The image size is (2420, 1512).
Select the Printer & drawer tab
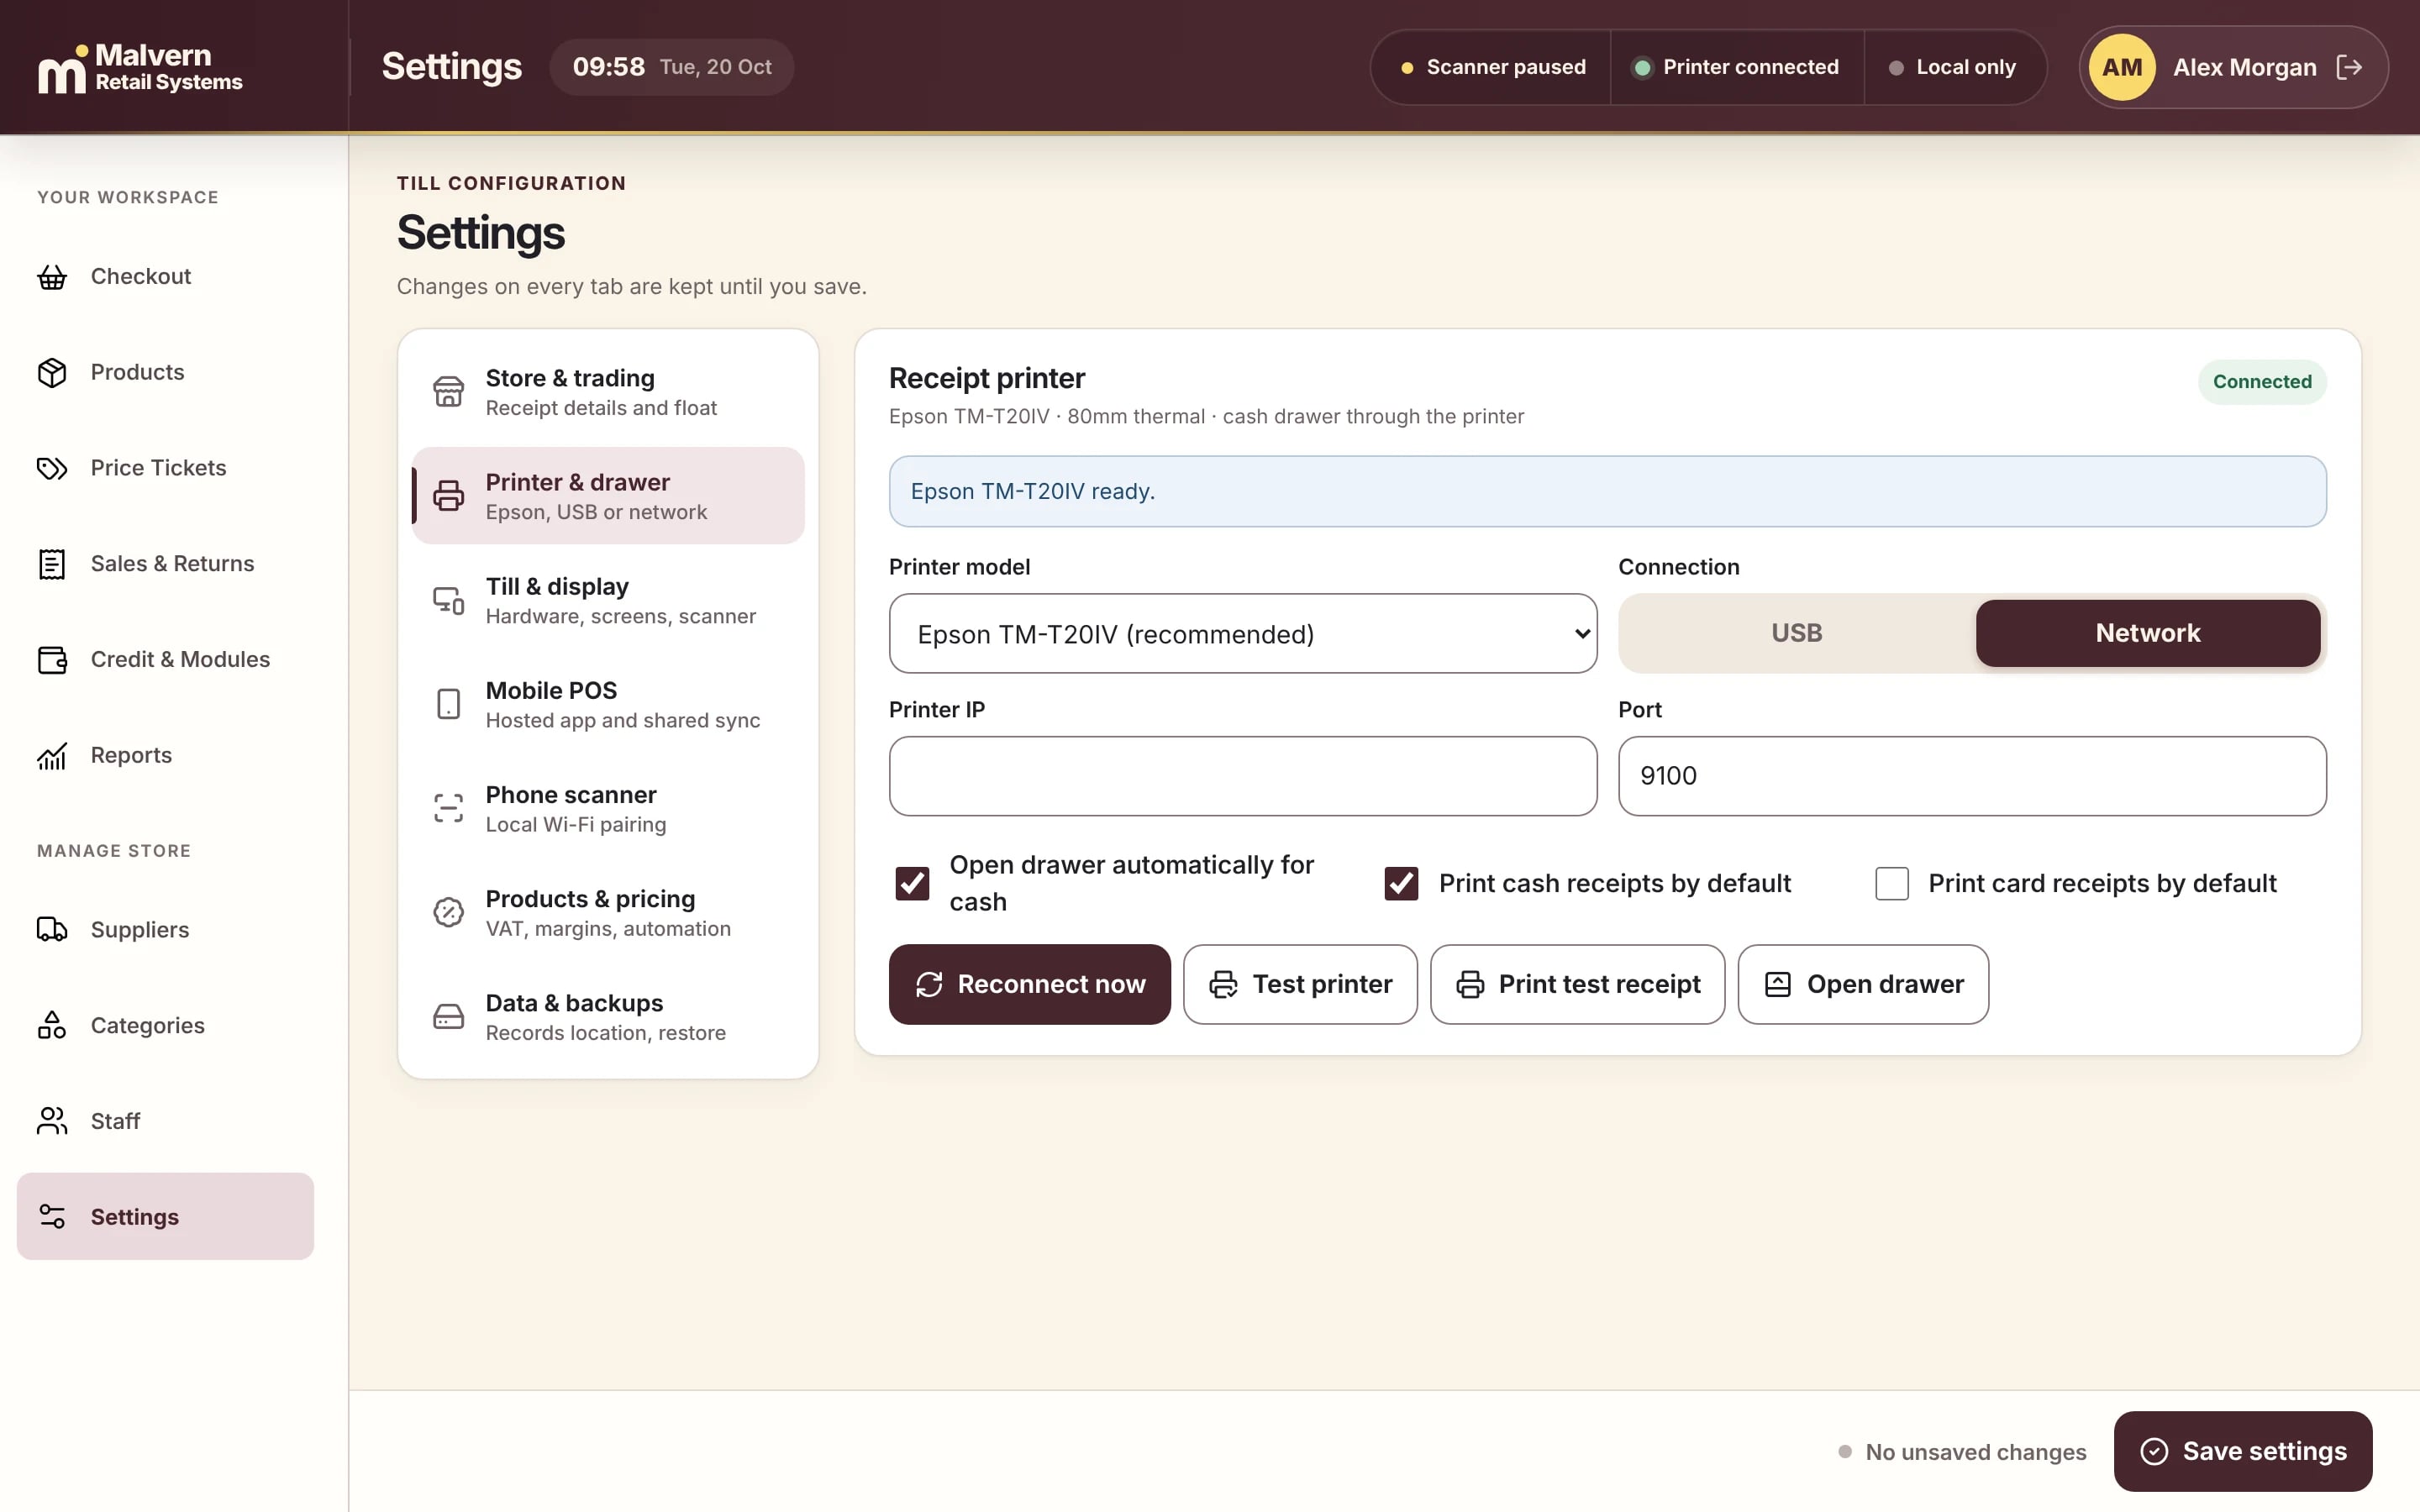point(608,496)
